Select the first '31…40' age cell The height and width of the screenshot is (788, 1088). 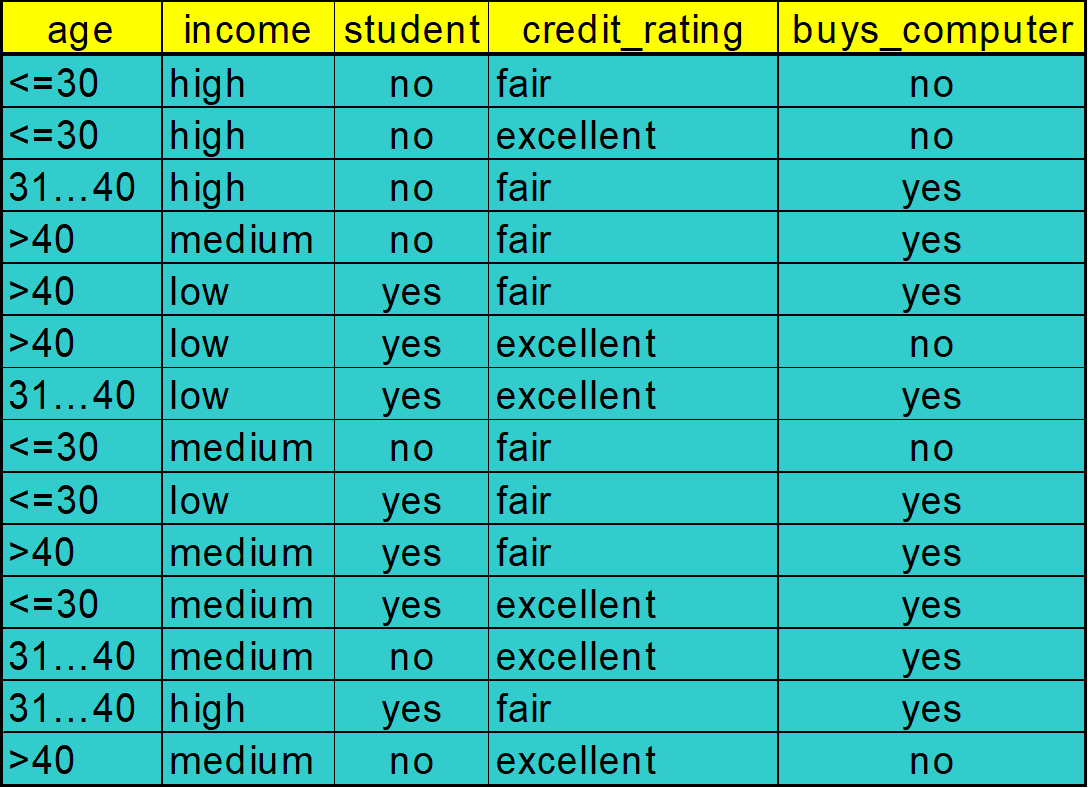(x=72, y=188)
